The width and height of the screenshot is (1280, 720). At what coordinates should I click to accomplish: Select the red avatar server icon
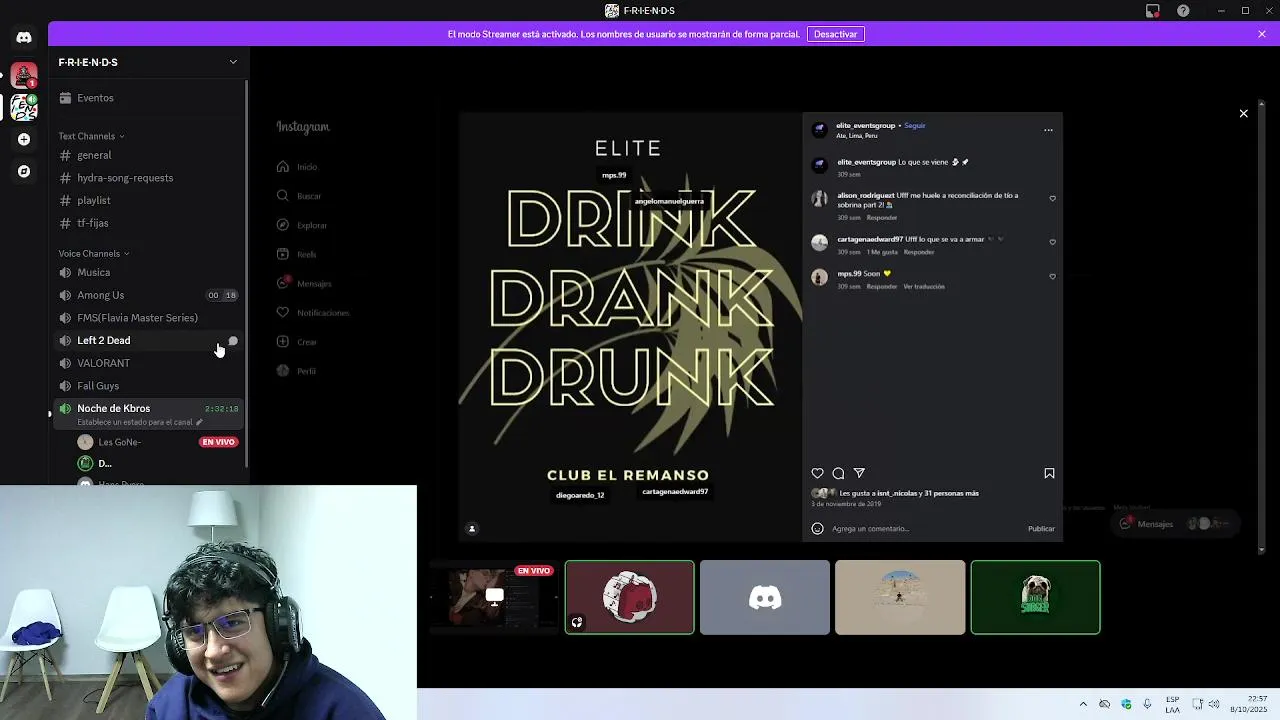tap(24, 75)
